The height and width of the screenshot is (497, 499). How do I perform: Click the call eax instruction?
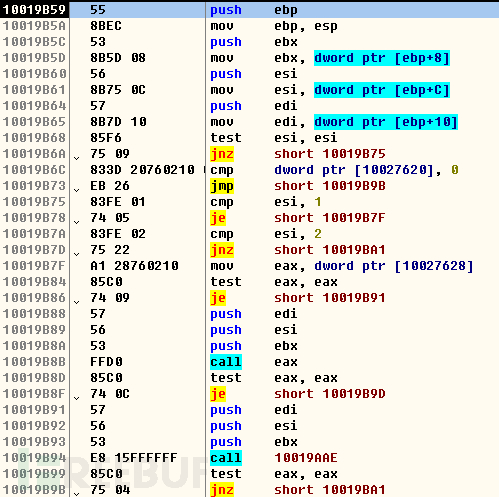(254, 362)
